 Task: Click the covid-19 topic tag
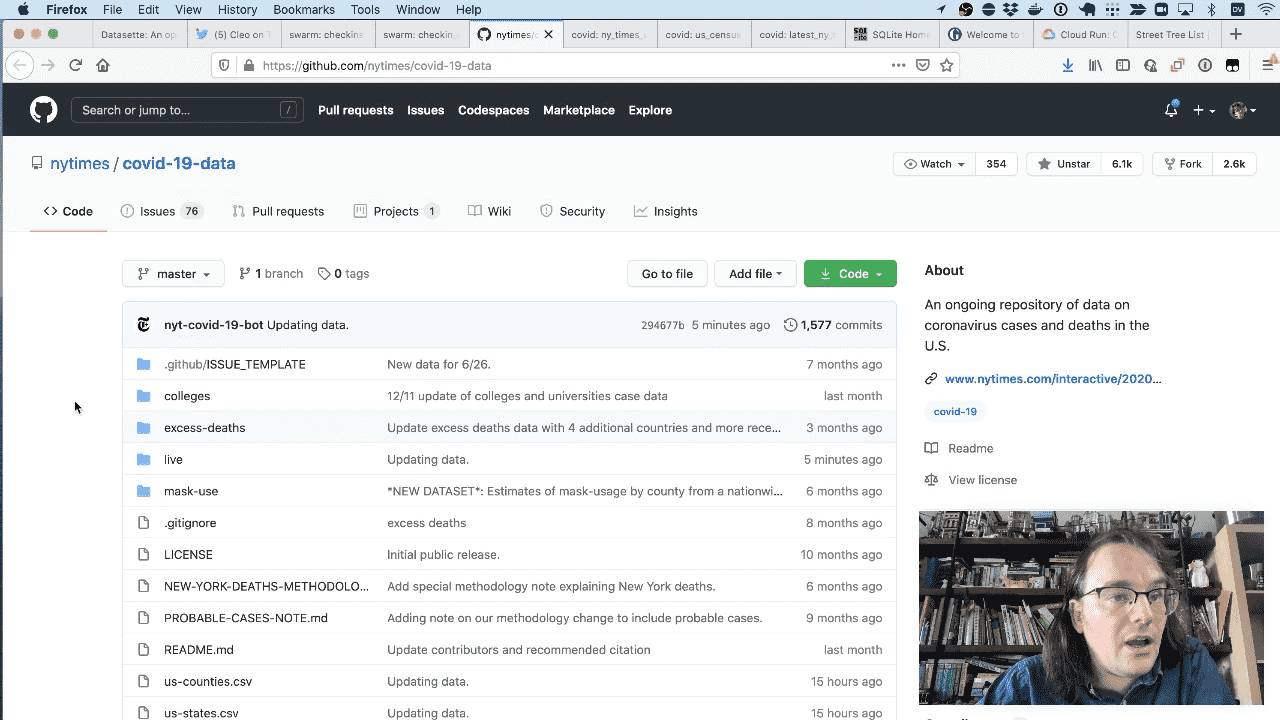coord(955,411)
